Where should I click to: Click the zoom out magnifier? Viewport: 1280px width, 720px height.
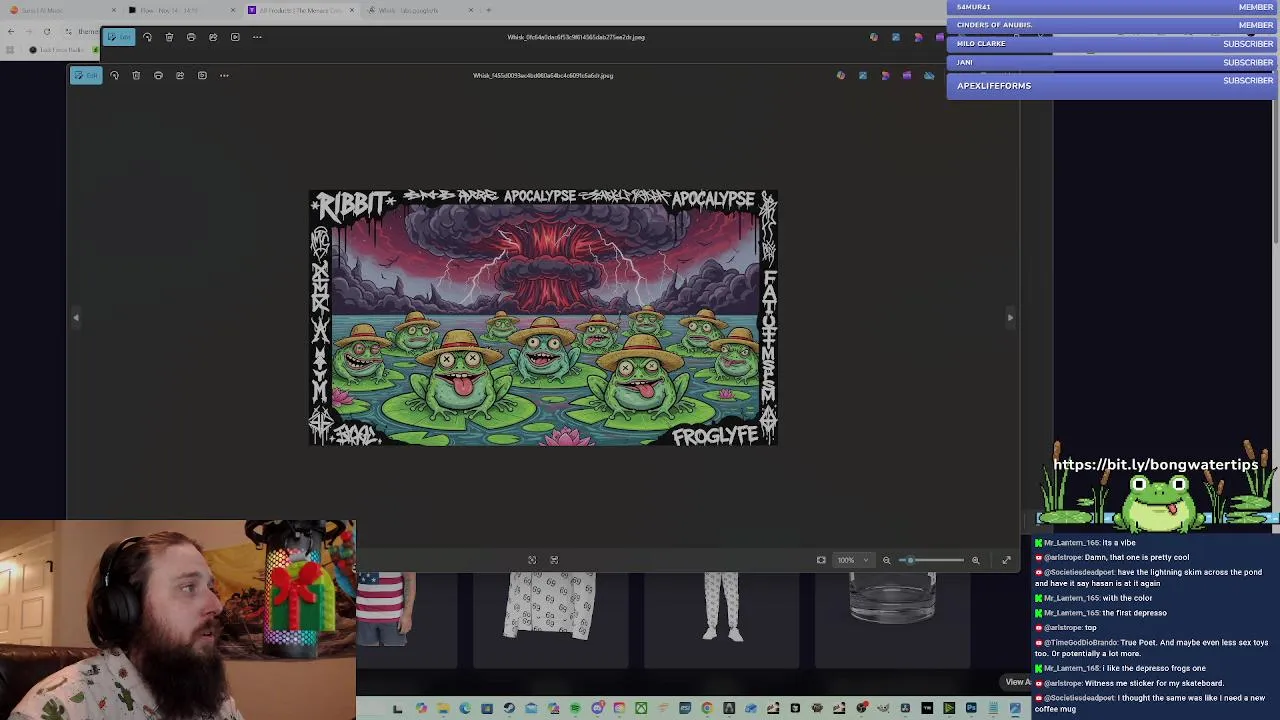pyautogui.click(x=886, y=560)
